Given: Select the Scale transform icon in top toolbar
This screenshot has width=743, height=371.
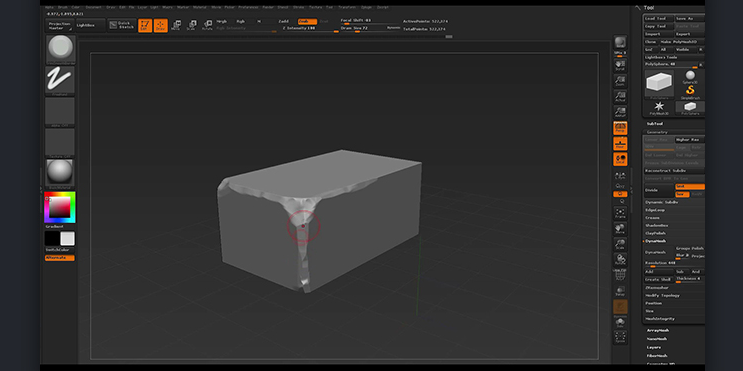Looking at the screenshot, I should point(191,26).
